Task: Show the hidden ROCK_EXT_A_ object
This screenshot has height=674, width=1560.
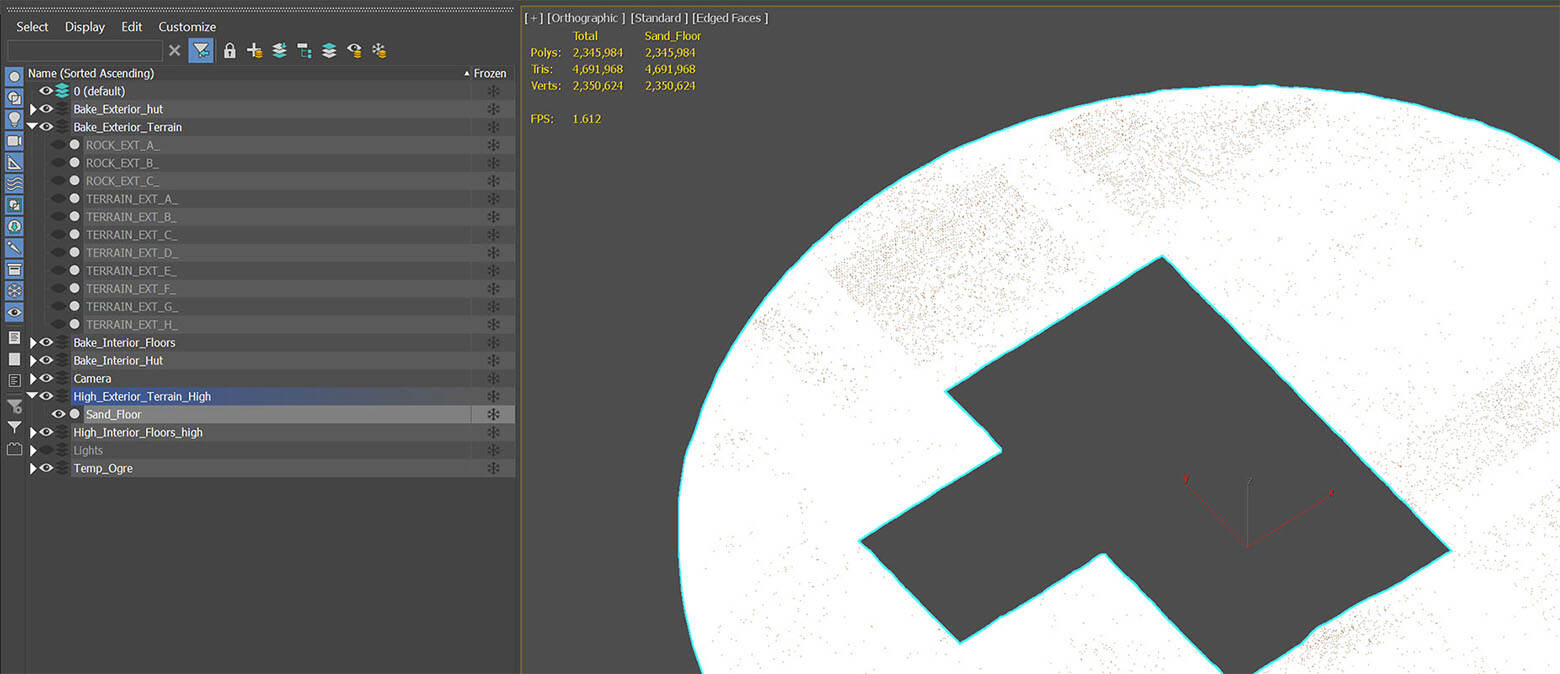Action: coord(59,145)
